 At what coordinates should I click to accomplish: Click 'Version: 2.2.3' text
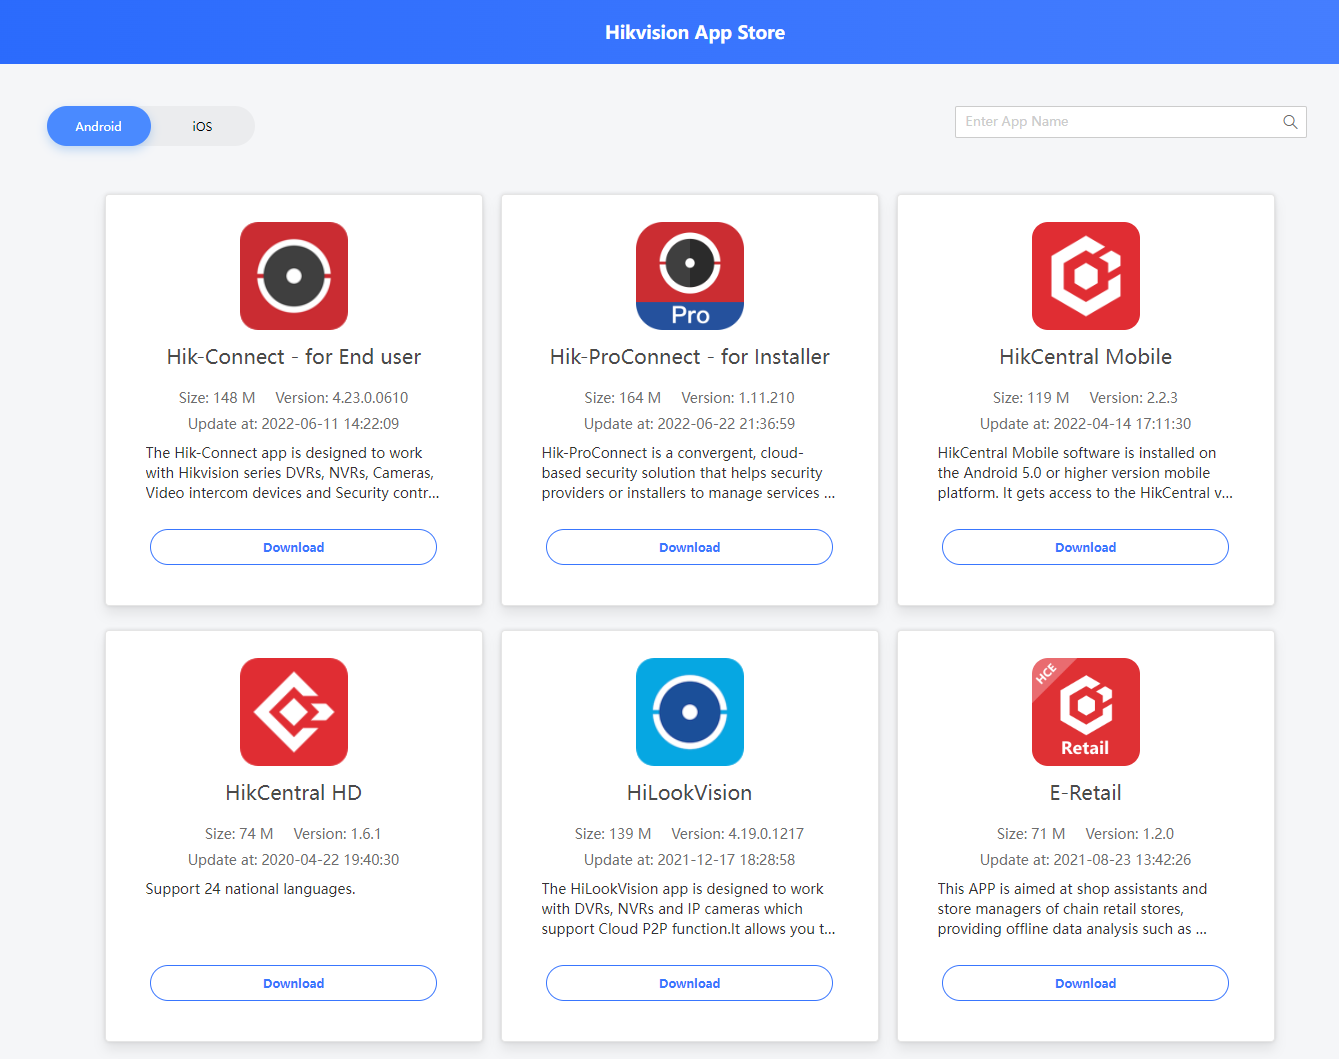click(x=1134, y=398)
